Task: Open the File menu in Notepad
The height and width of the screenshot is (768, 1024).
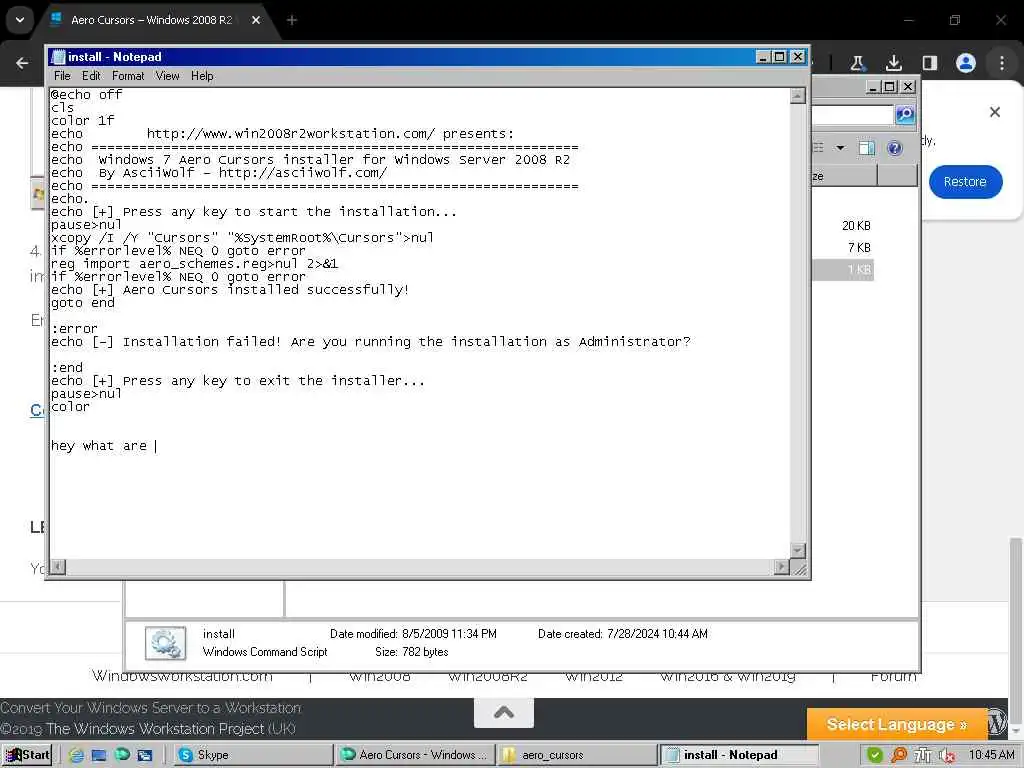Action: [x=62, y=76]
